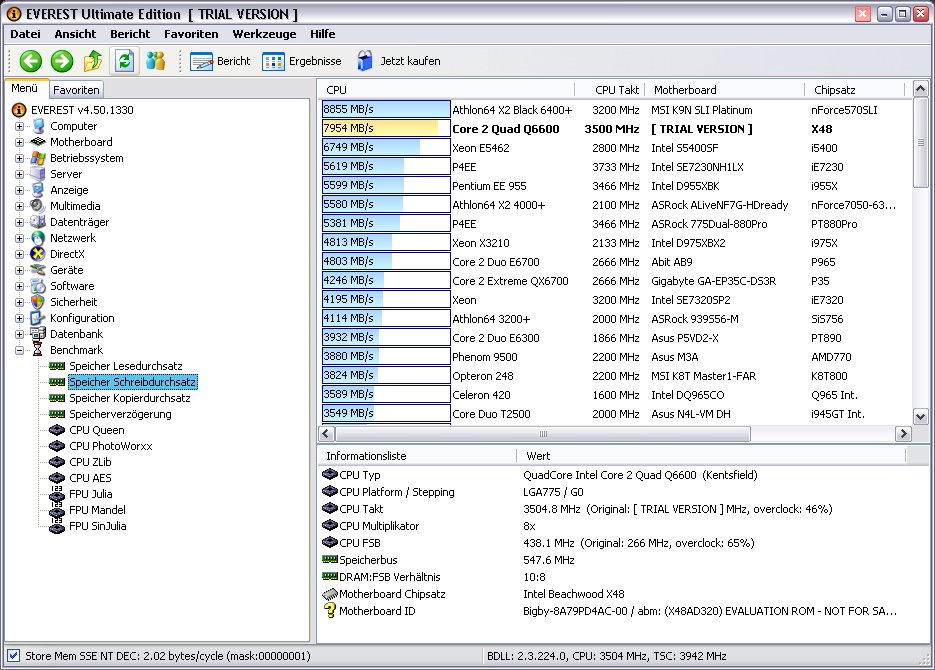Click the CPU Queen chip icon
The width and height of the screenshot is (935, 670).
[57, 430]
